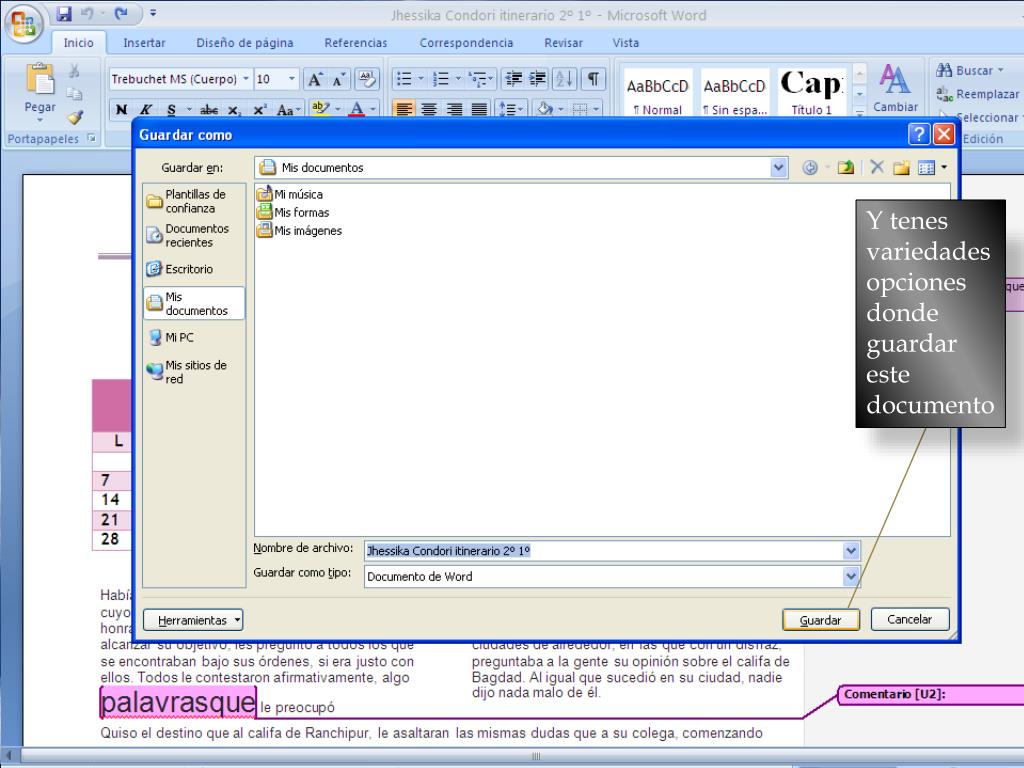The height and width of the screenshot is (768, 1024).
Task: Click the Save icon in quick access toolbar
Action: point(63,13)
